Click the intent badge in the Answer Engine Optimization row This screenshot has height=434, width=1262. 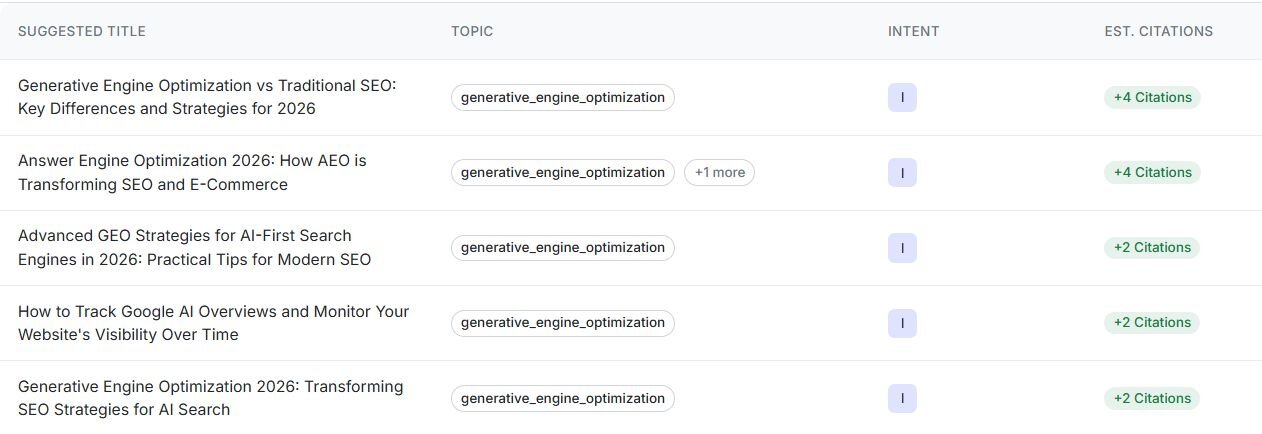coord(902,172)
